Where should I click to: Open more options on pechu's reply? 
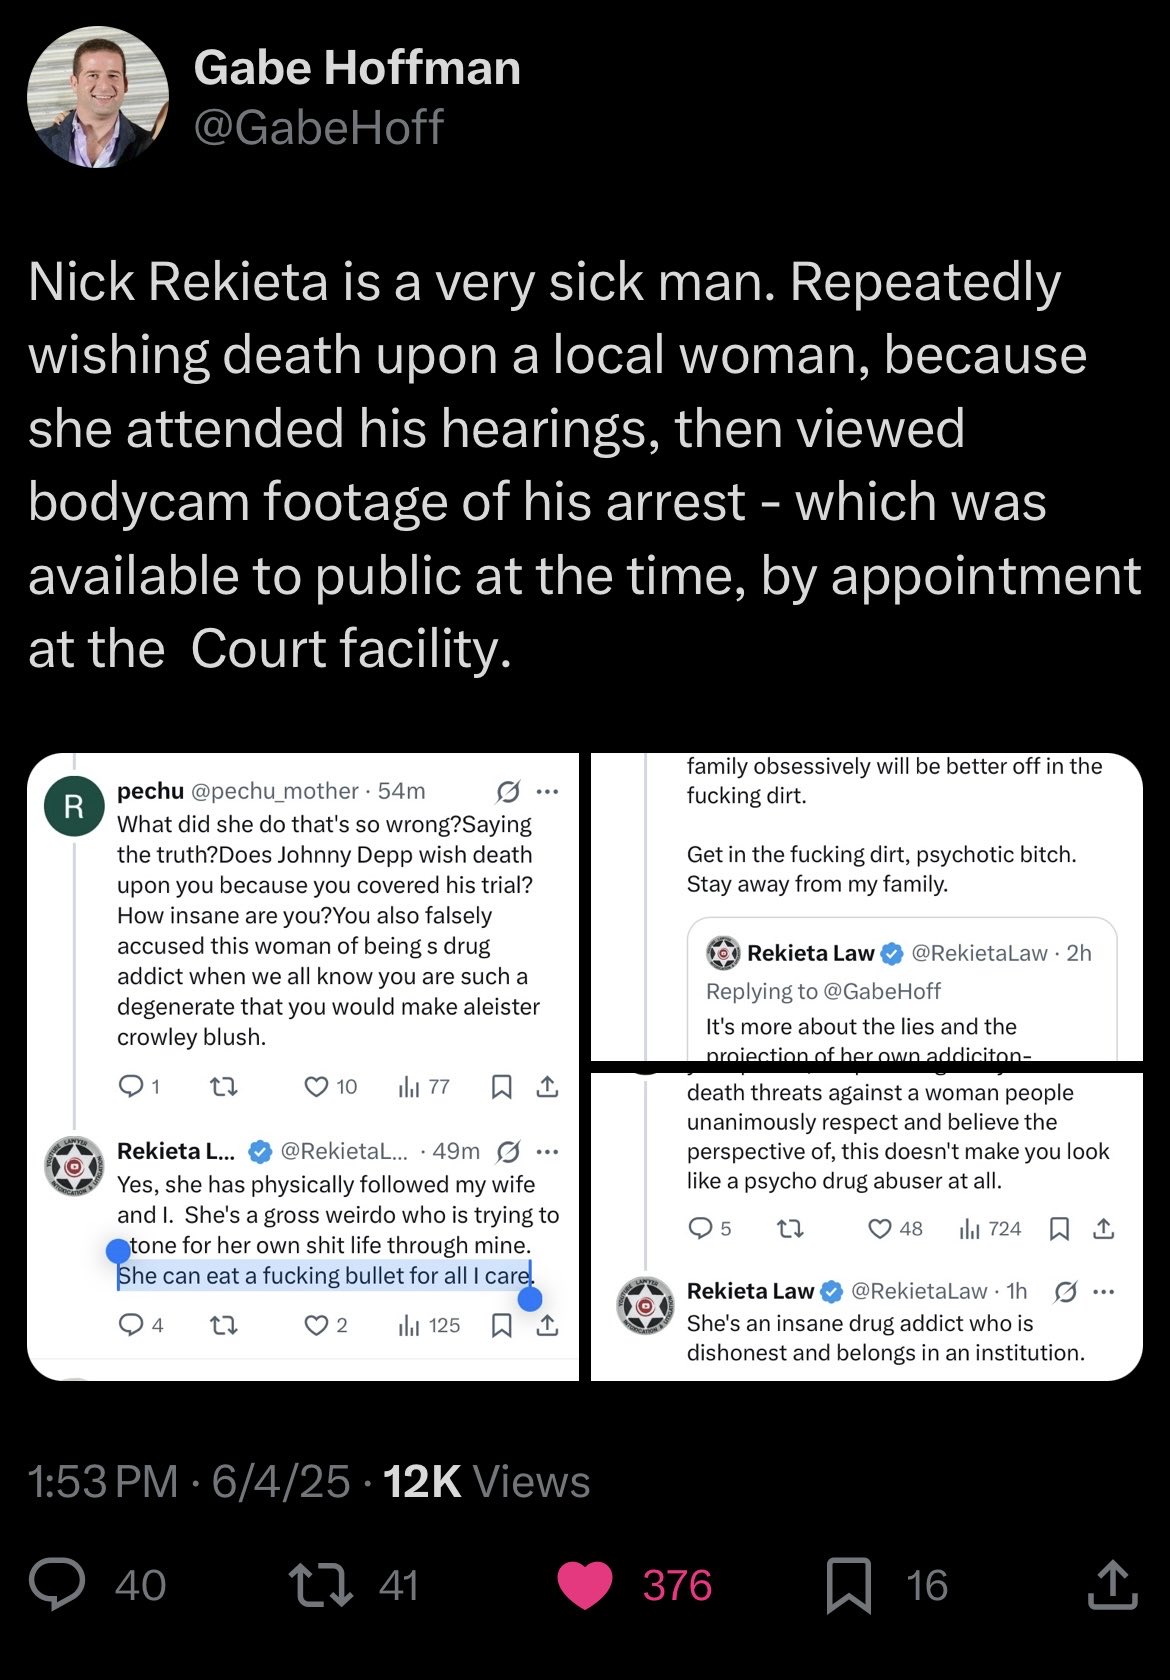[547, 792]
